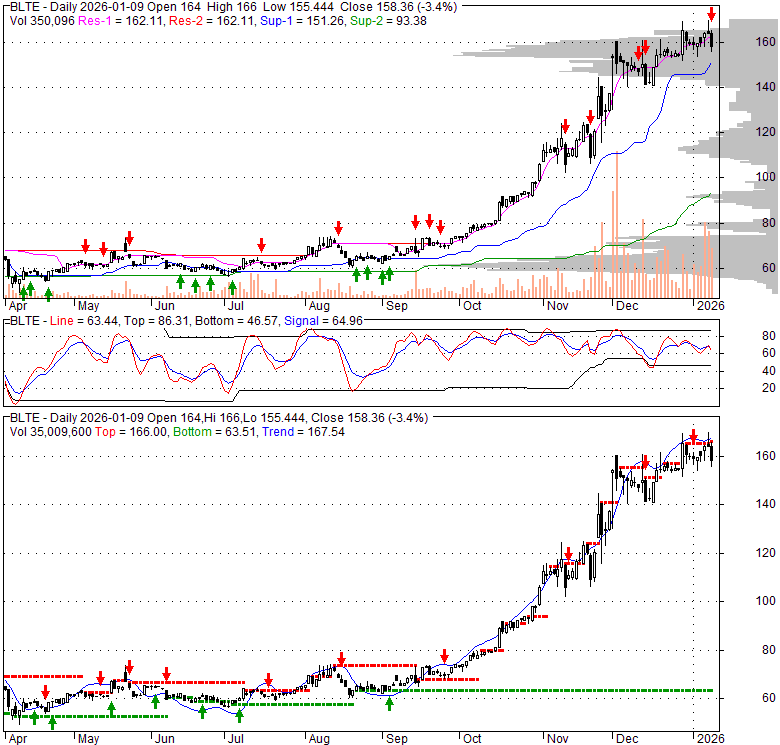Click the green buy arrow in early September, bottom chart
The width and height of the screenshot is (780, 745).
tap(390, 703)
